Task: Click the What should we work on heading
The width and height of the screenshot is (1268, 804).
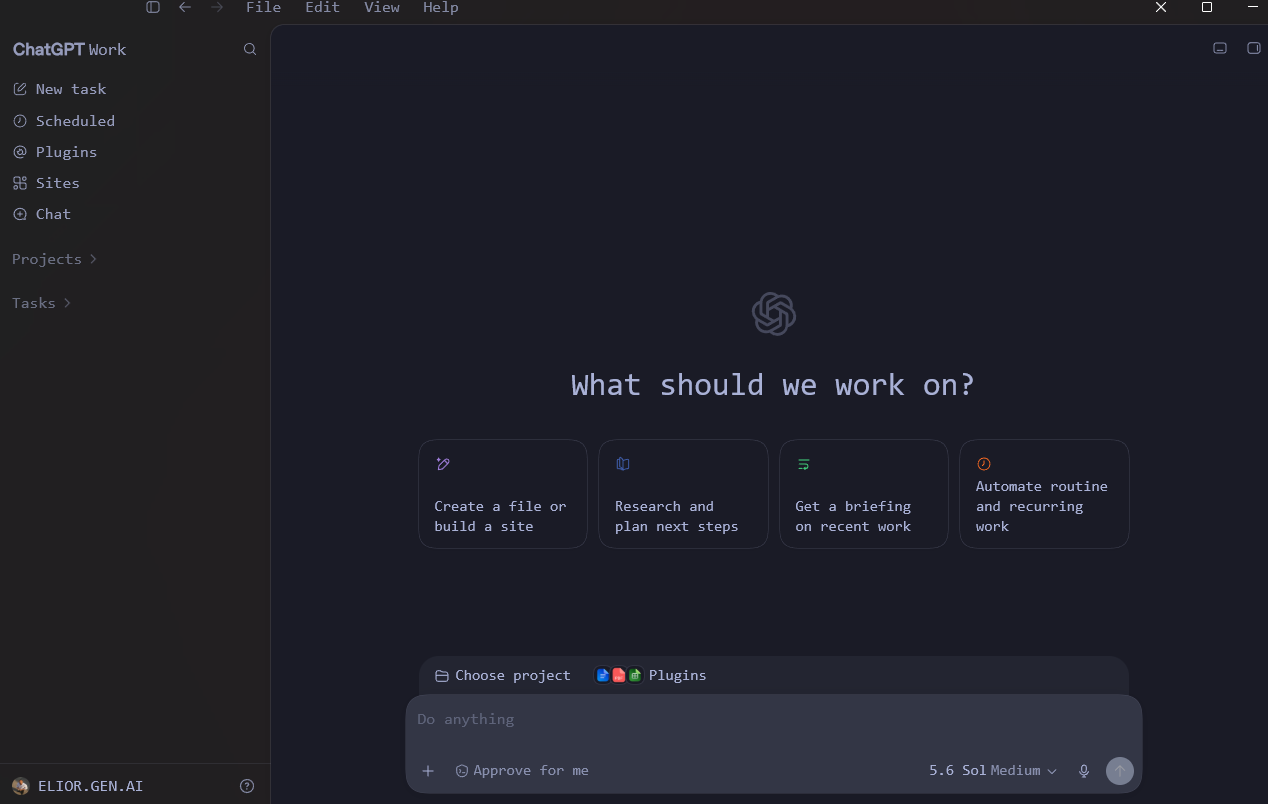Action: click(x=773, y=385)
